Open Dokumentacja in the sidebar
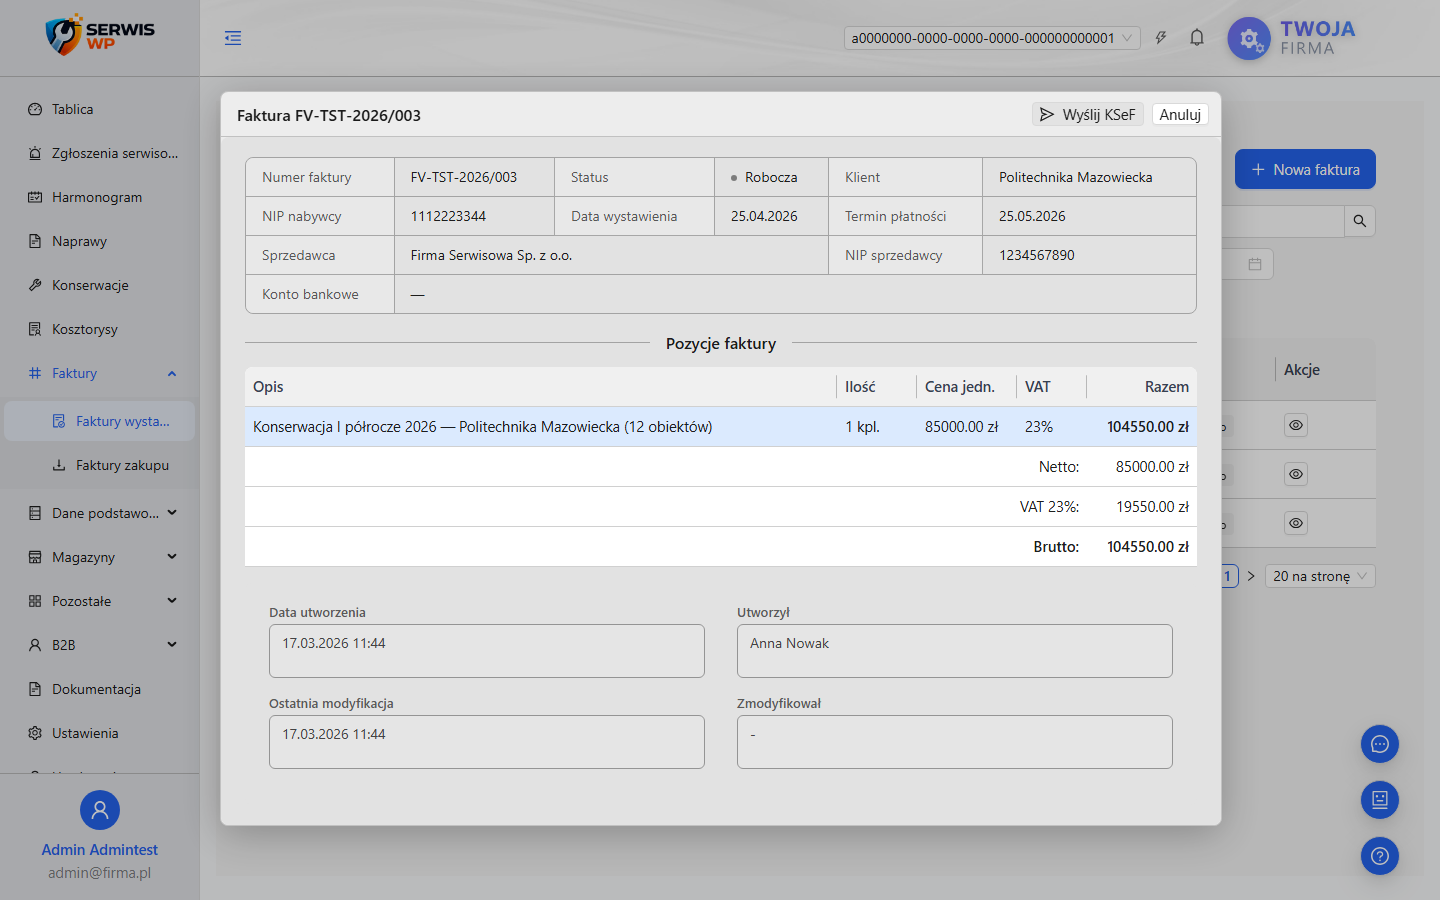The height and width of the screenshot is (900, 1440). 100,689
